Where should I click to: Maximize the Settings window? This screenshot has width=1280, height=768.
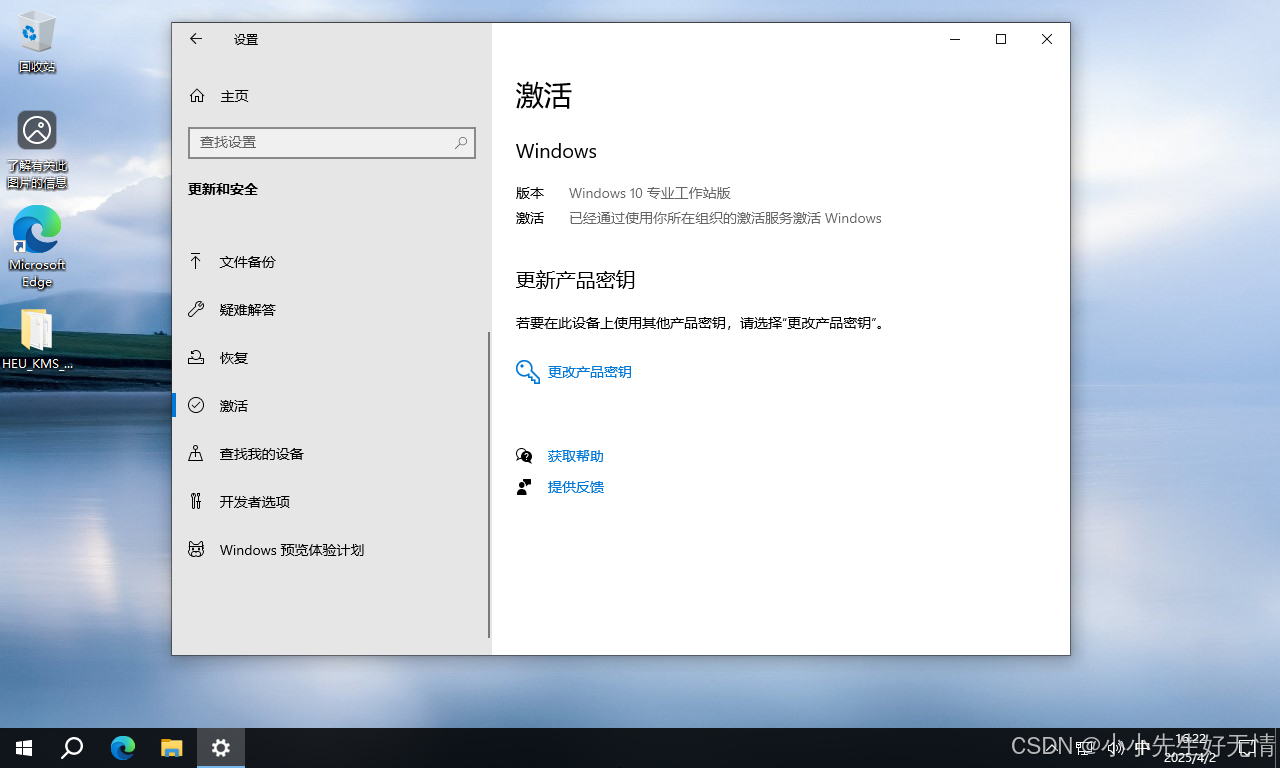click(1001, 39)
